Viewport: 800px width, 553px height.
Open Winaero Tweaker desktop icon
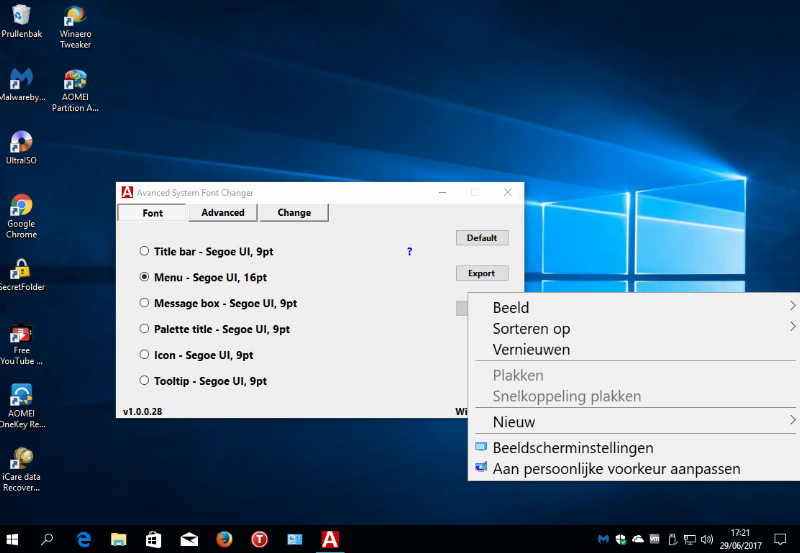click(75, 19)
